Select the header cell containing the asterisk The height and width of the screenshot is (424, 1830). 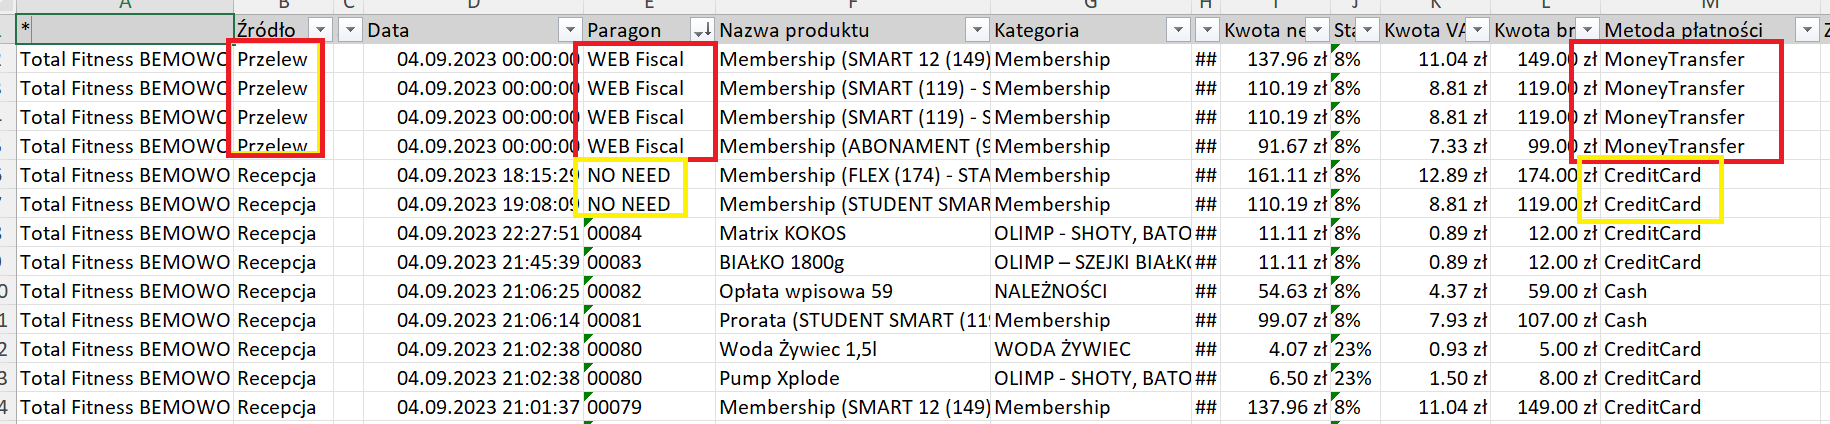point(125,30)
